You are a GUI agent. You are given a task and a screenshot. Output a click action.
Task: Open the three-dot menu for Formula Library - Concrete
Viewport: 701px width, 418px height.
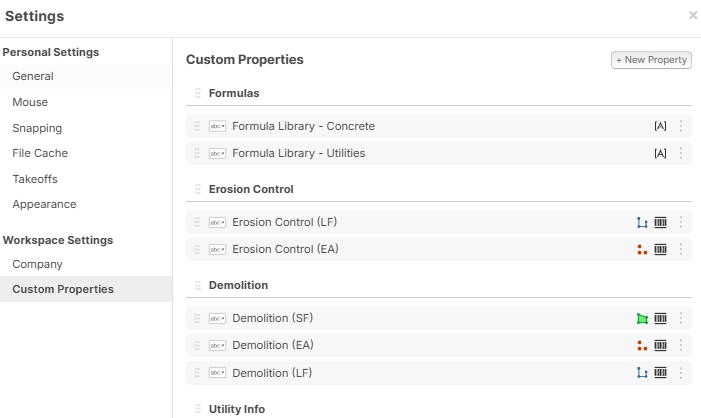click(681, 127)
